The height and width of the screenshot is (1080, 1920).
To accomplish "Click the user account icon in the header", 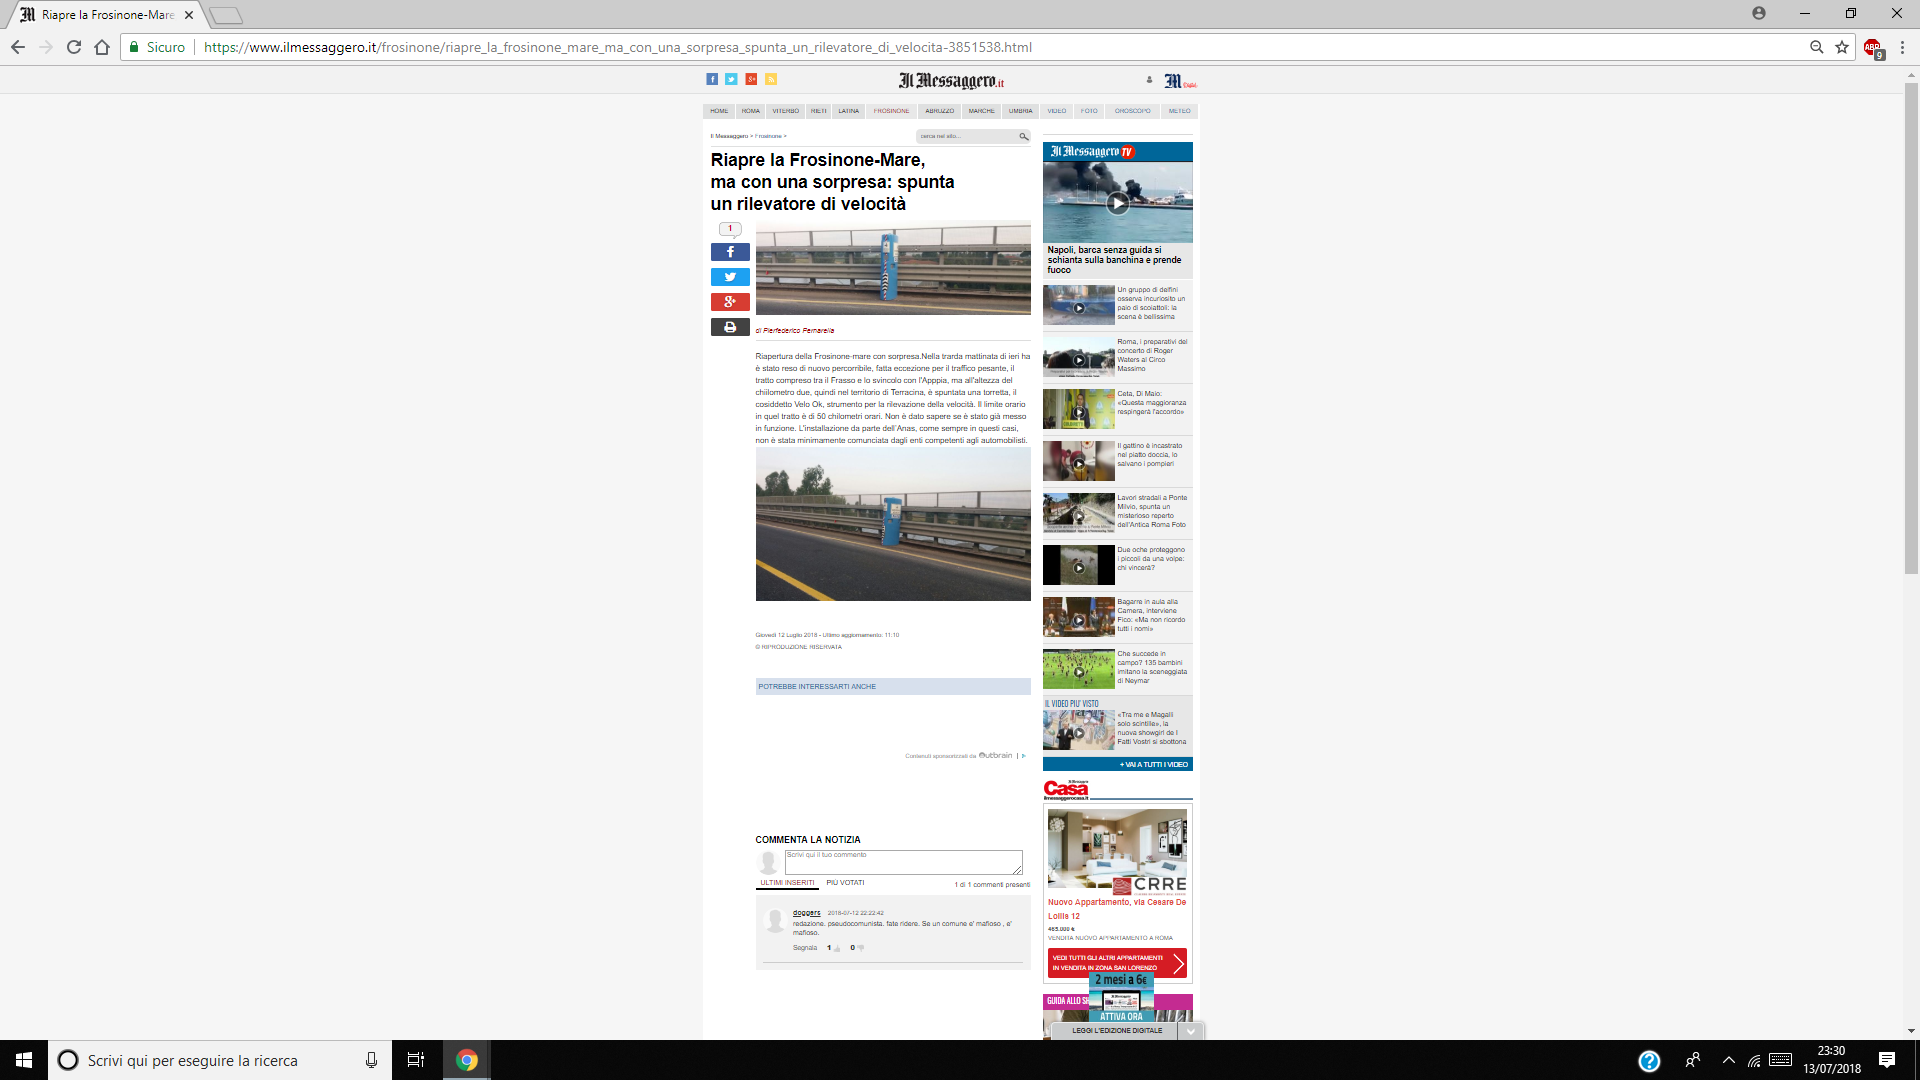I will (x=1149, y=80).
